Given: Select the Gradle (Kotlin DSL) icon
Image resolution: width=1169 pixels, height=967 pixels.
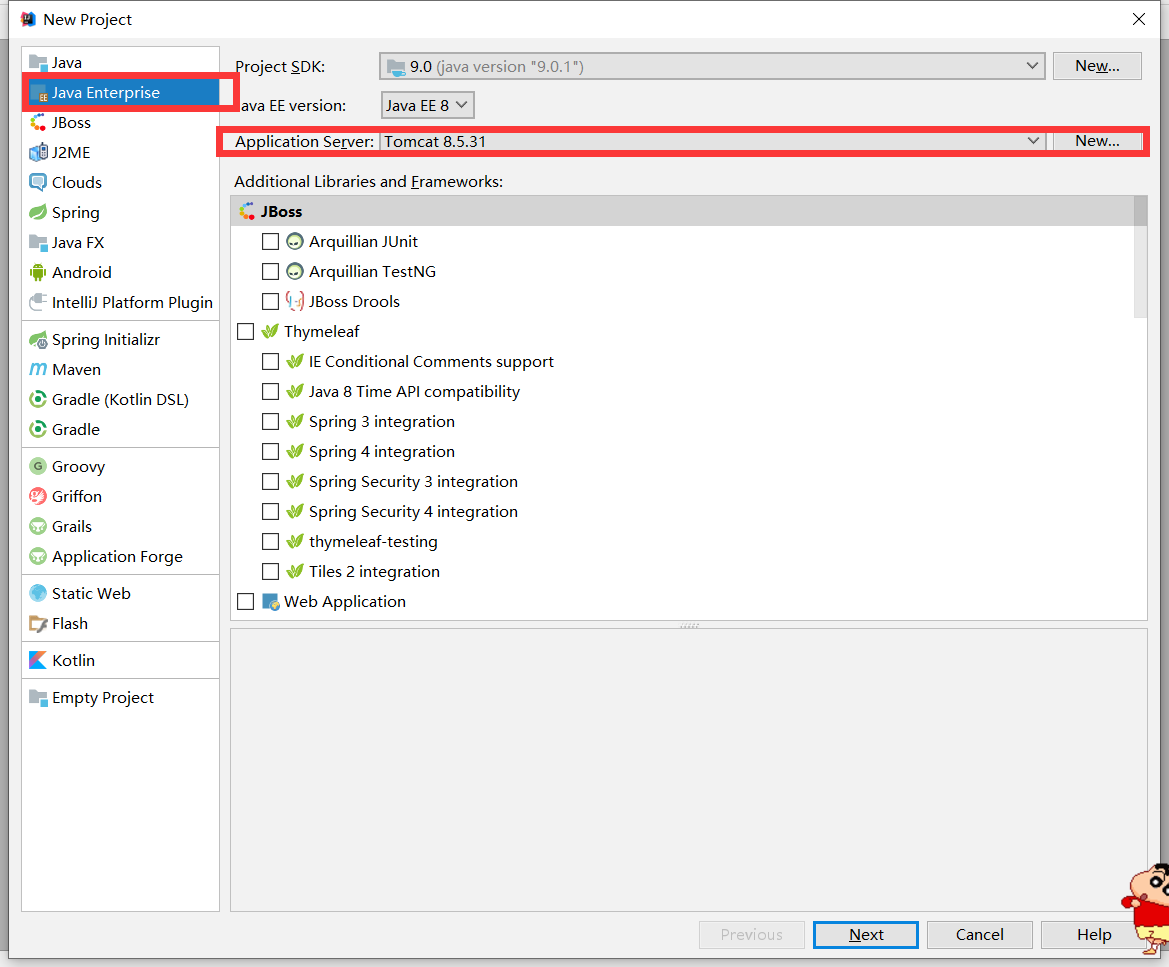Looking at the screenshot, I should click(x=38, y=400).
